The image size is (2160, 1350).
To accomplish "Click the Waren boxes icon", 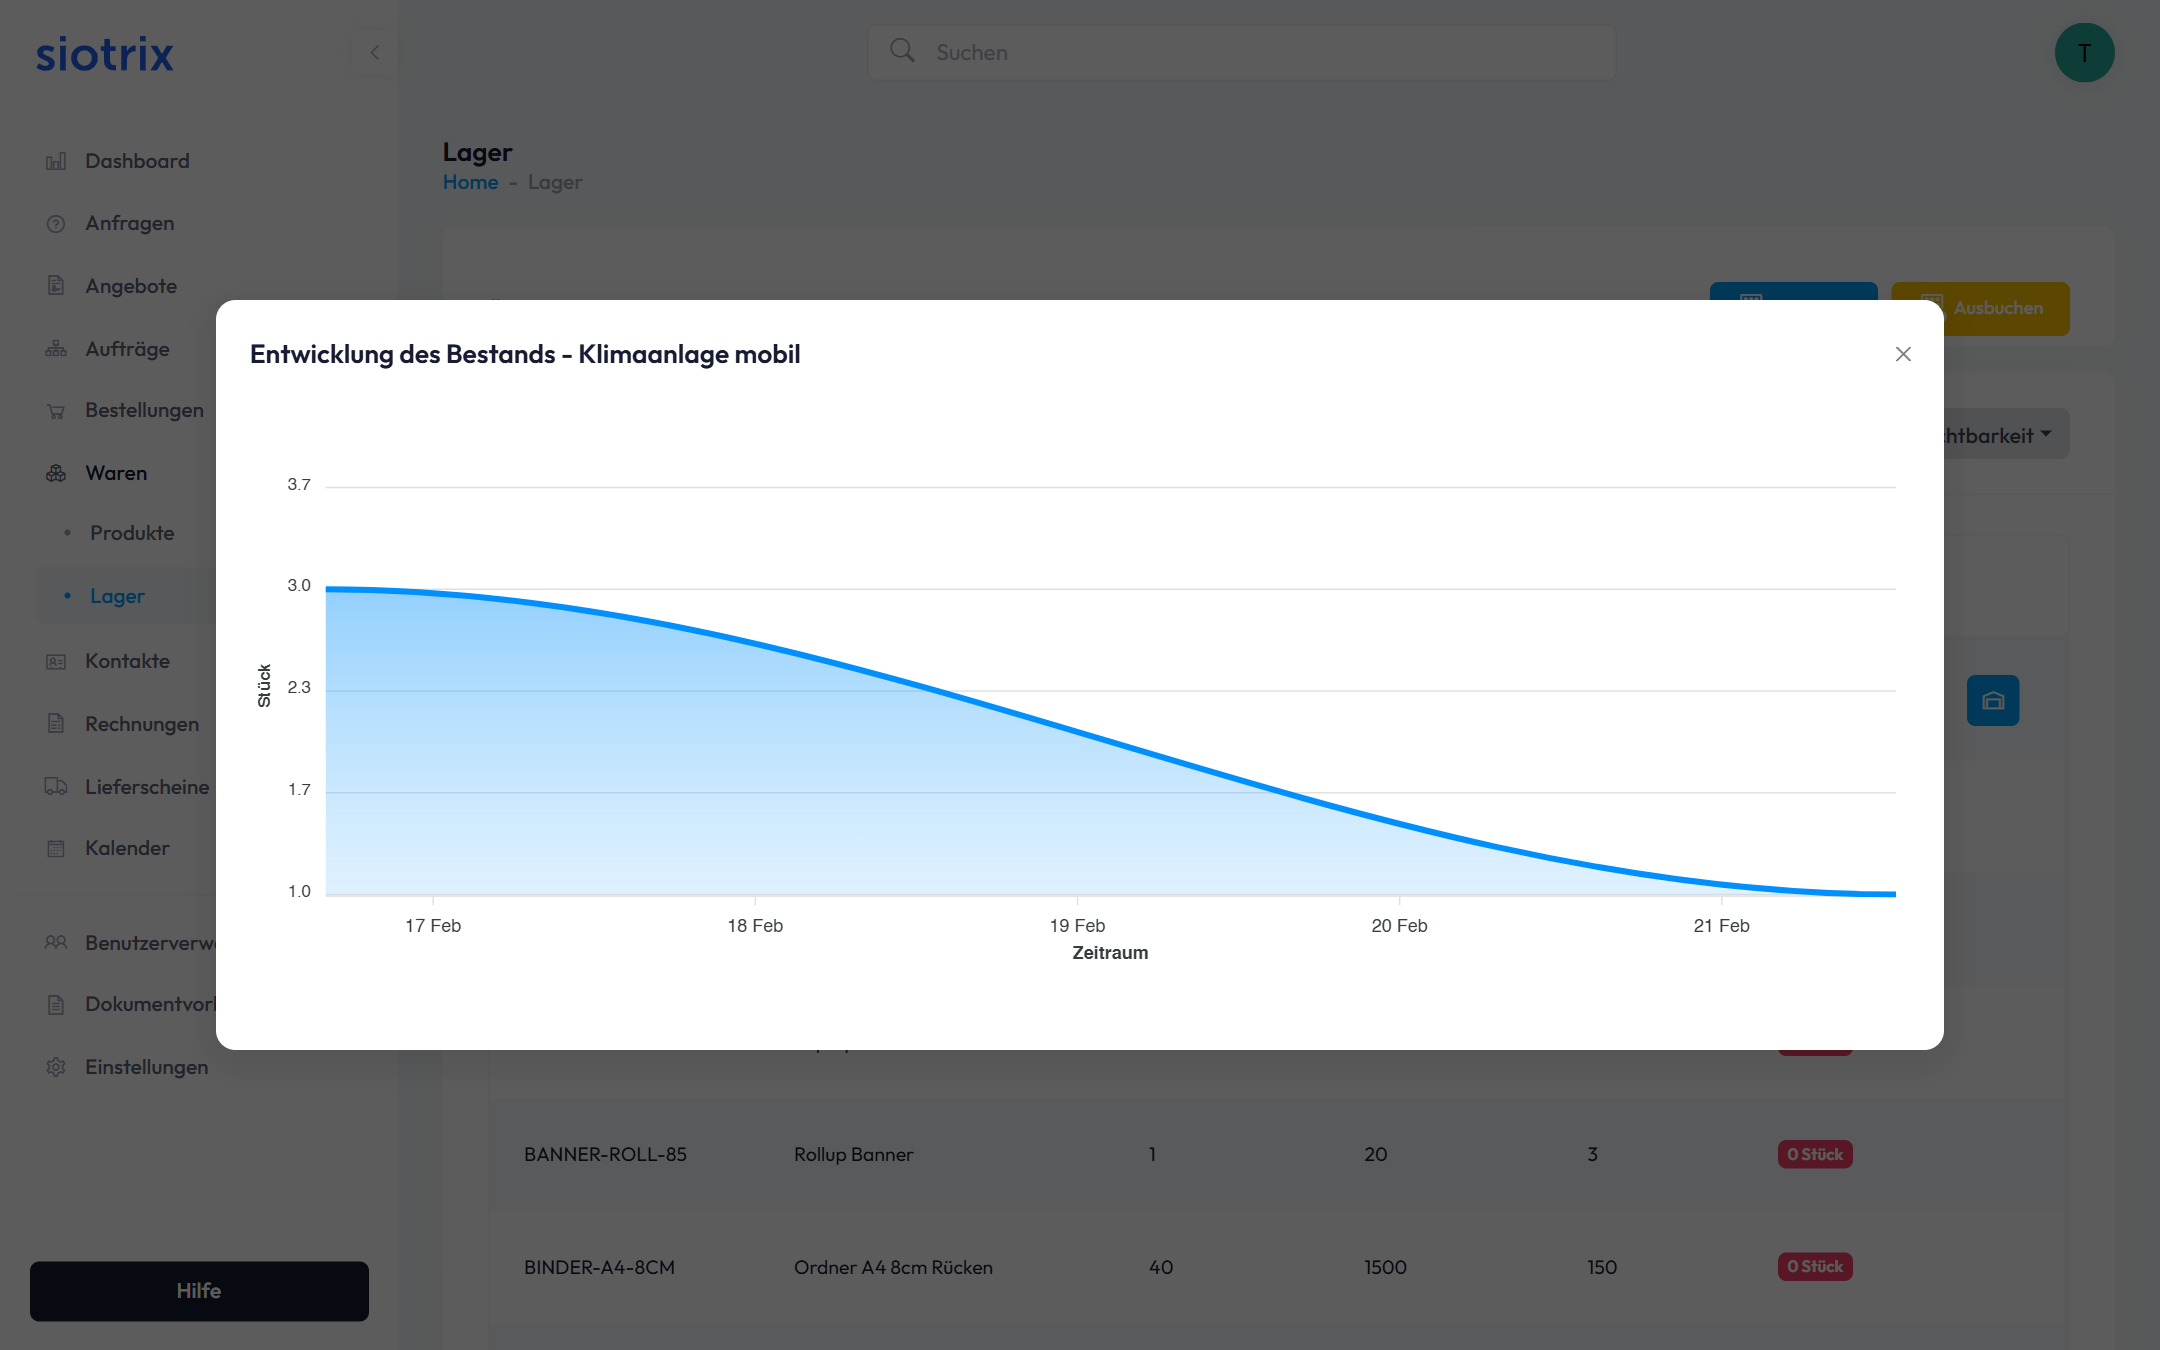I will point(56,473).
